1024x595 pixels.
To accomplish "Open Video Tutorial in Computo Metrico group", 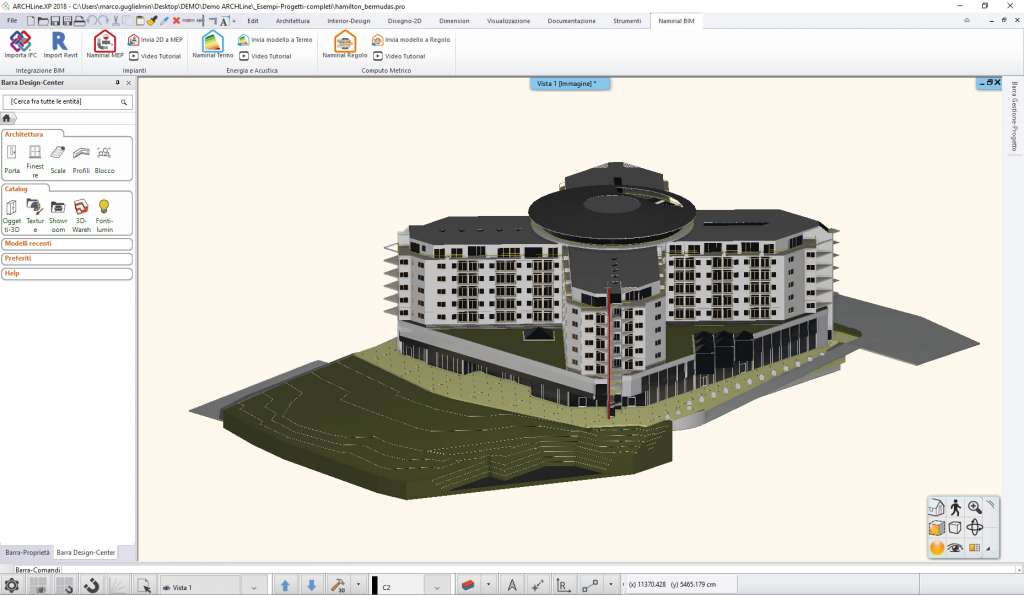I will (399, 56).
